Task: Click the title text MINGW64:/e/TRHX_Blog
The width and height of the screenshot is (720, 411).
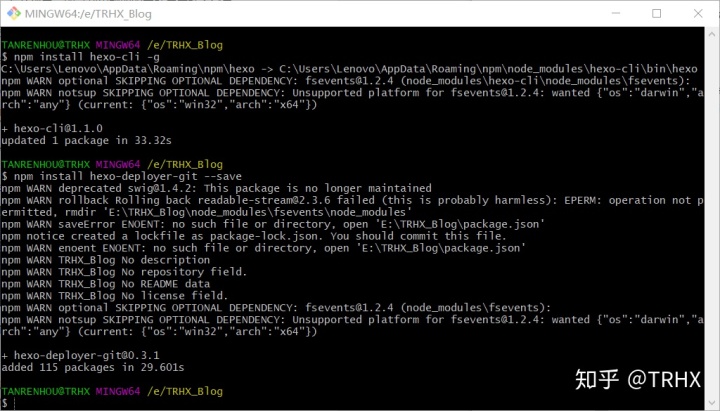Action: point(88,14)
